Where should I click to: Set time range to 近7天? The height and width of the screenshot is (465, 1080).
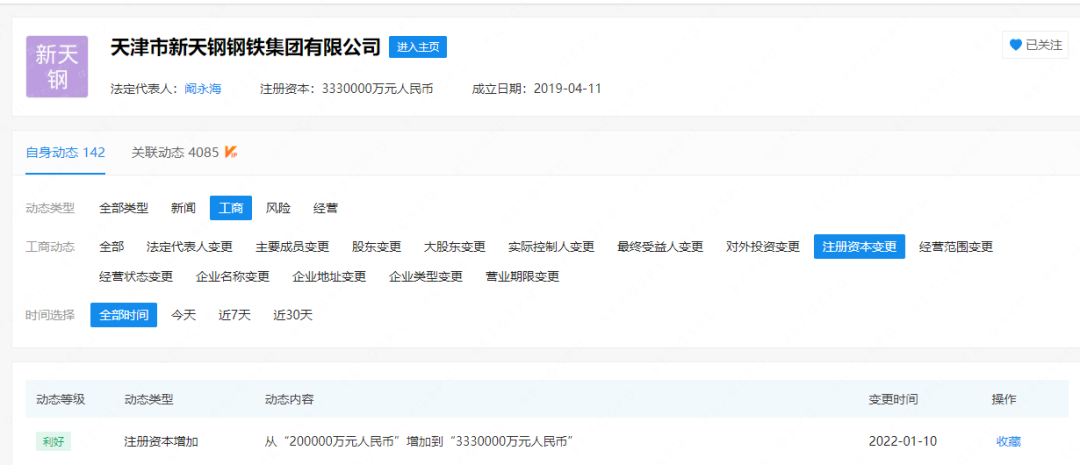tap(235, 315)
